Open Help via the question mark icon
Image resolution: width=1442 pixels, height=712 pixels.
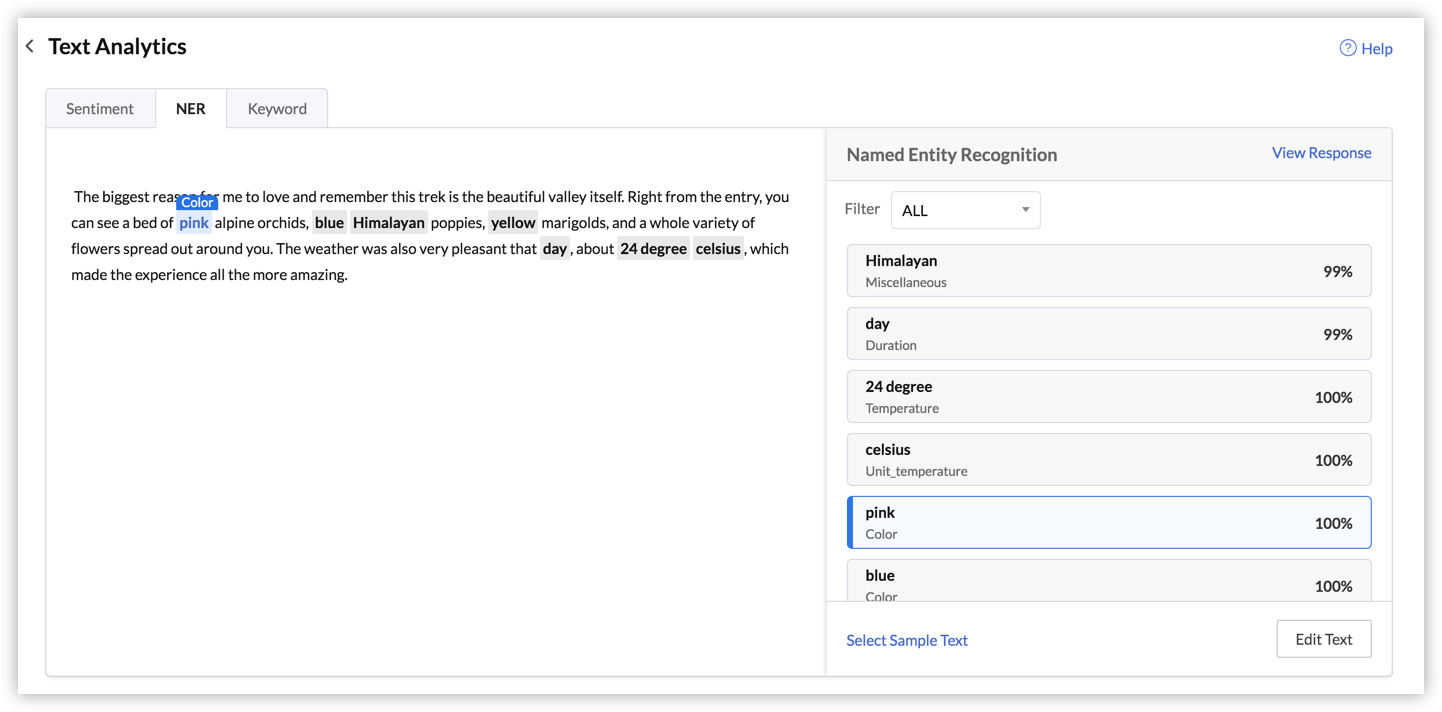1348,48
